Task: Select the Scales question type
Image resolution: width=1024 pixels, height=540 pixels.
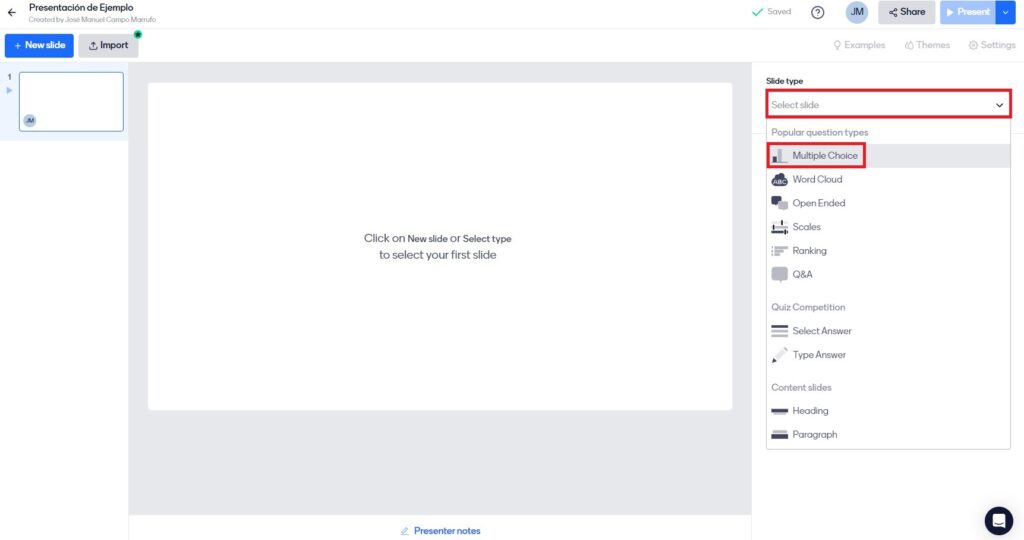Action: click(x=806, y=227)
